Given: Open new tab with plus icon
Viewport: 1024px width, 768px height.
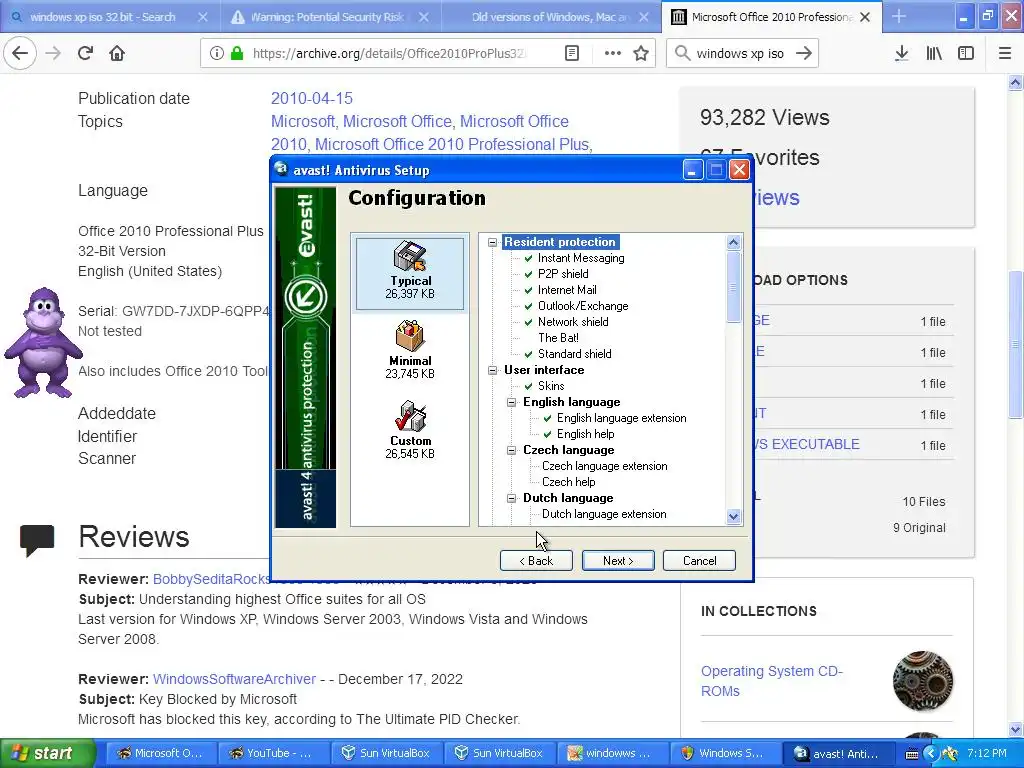Looking at the screenshot, I should click(899, 16).
